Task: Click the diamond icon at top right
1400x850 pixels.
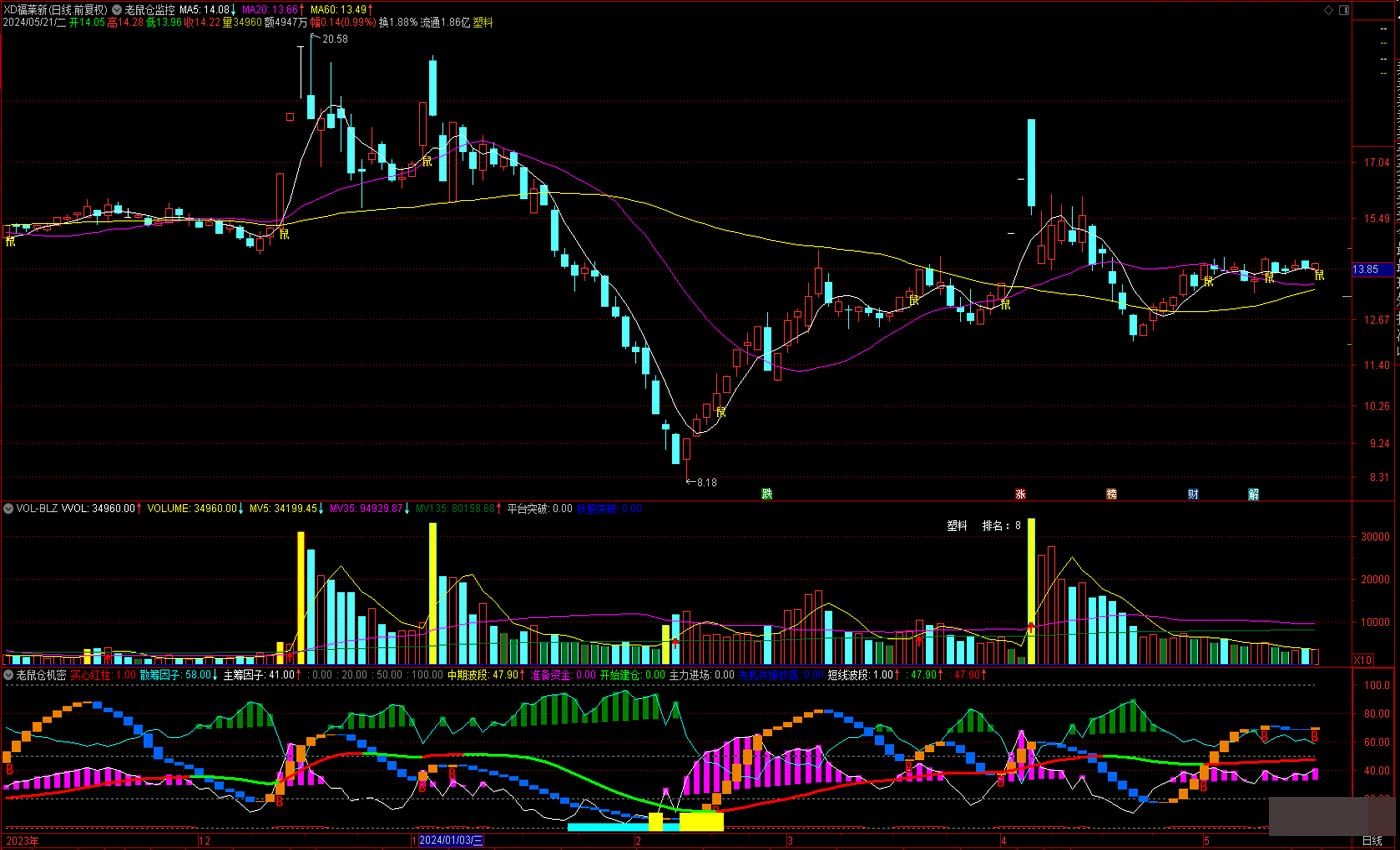Action: 1328,10
